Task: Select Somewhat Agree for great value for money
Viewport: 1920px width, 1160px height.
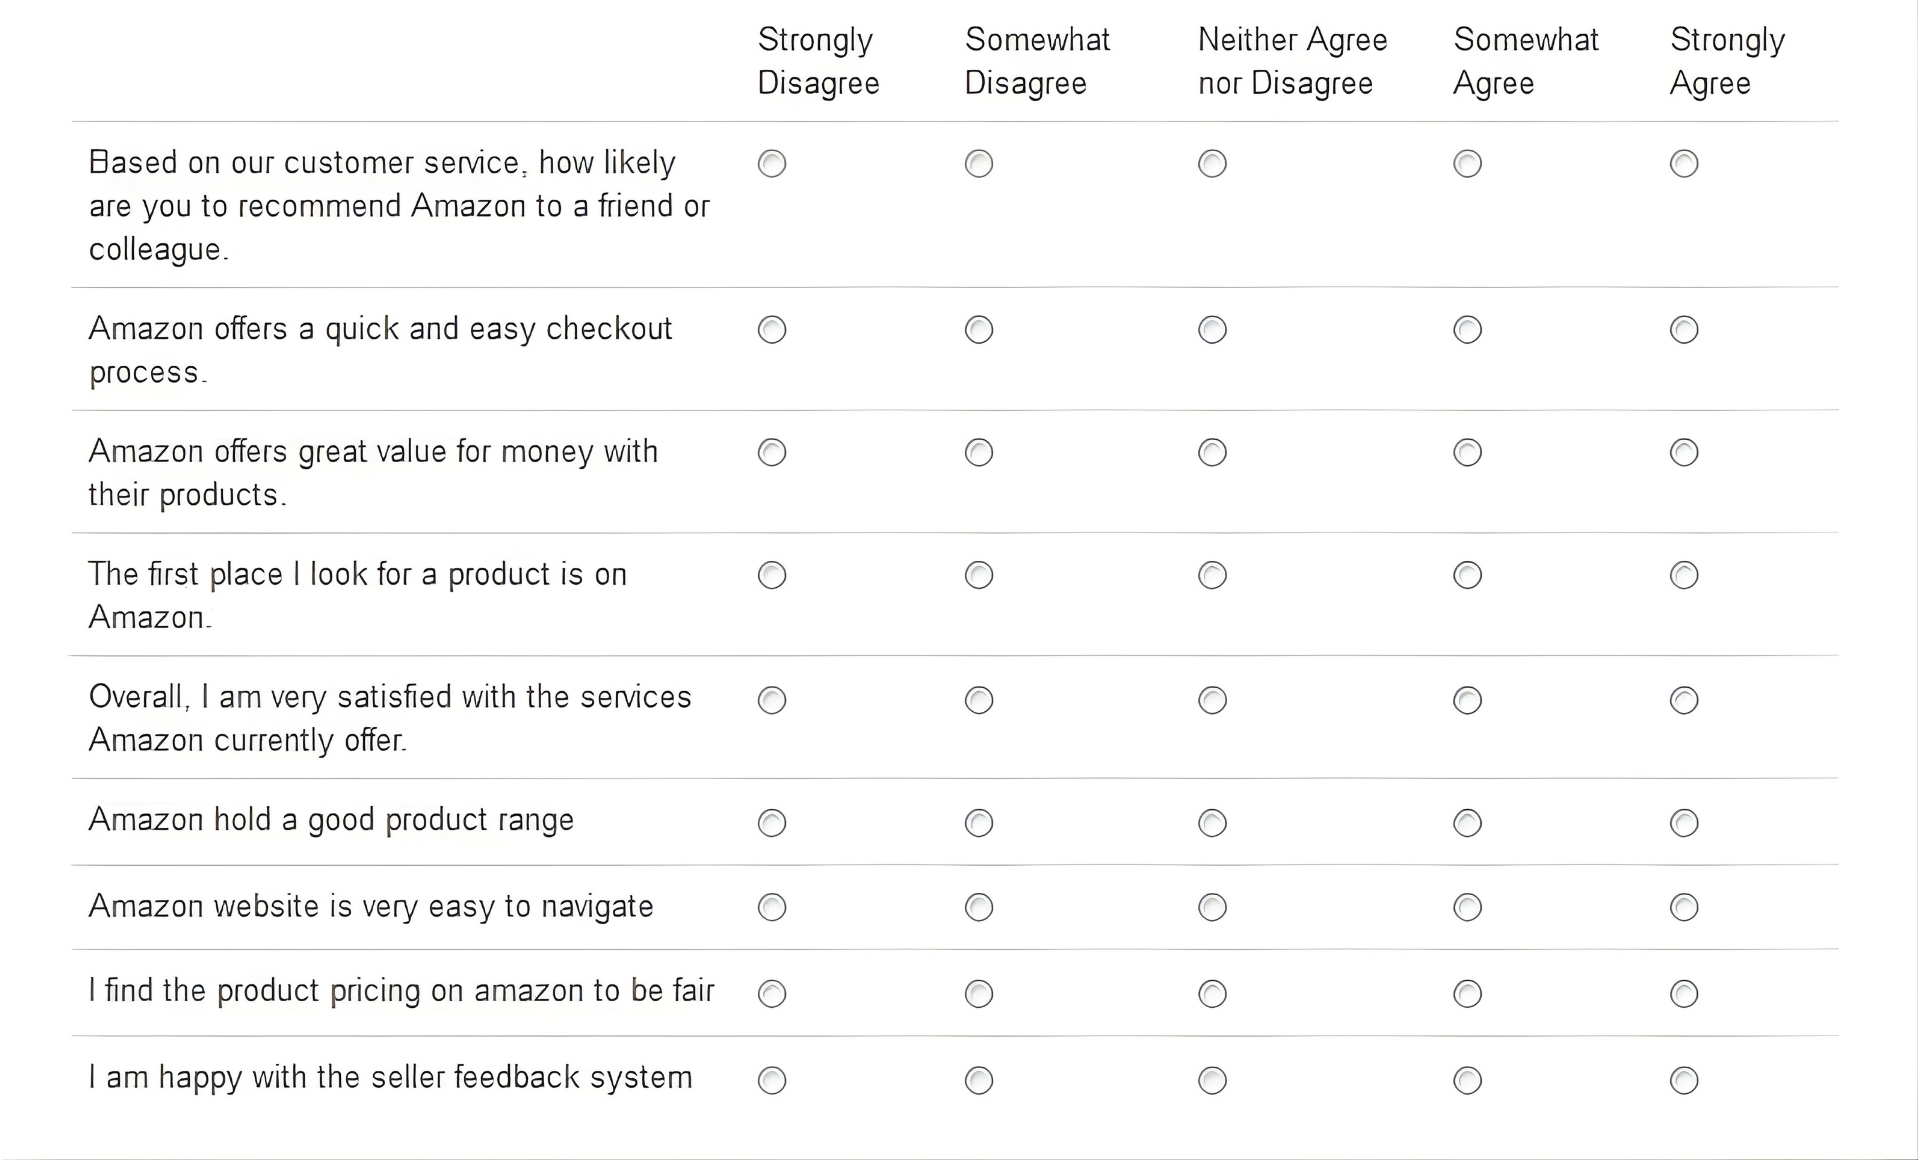Action: click(1467, 452)
